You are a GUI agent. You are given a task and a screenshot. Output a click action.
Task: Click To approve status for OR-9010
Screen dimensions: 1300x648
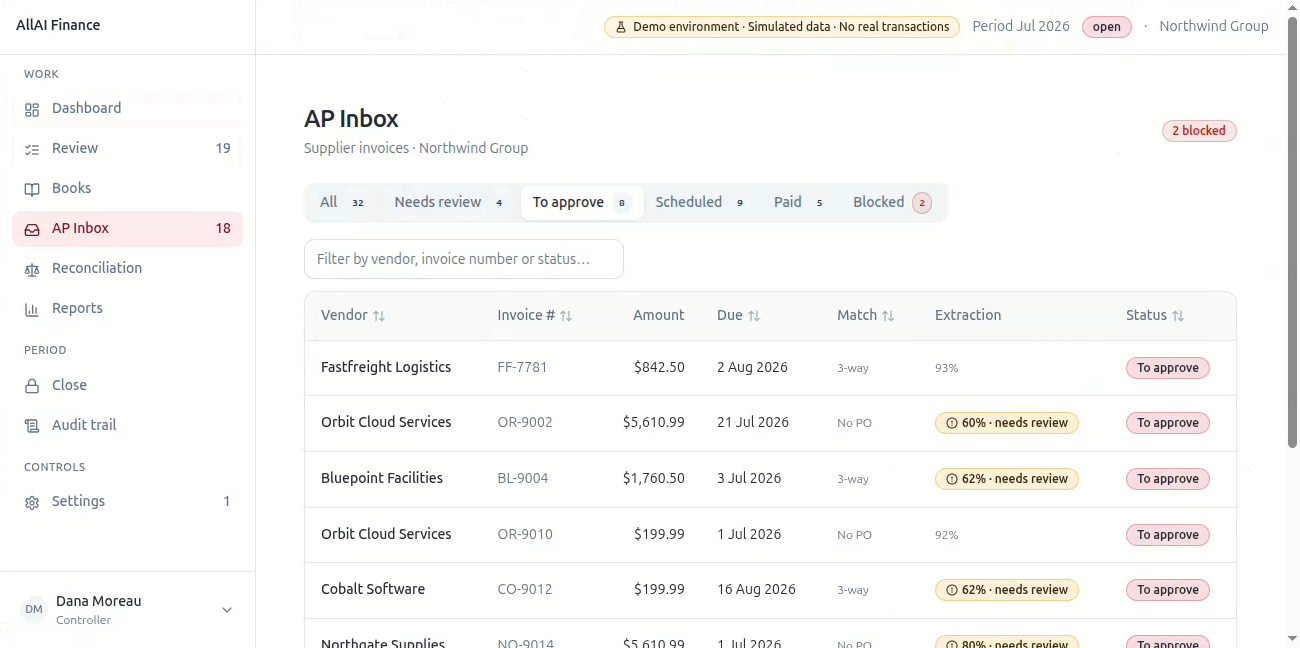coord(1168,535)
